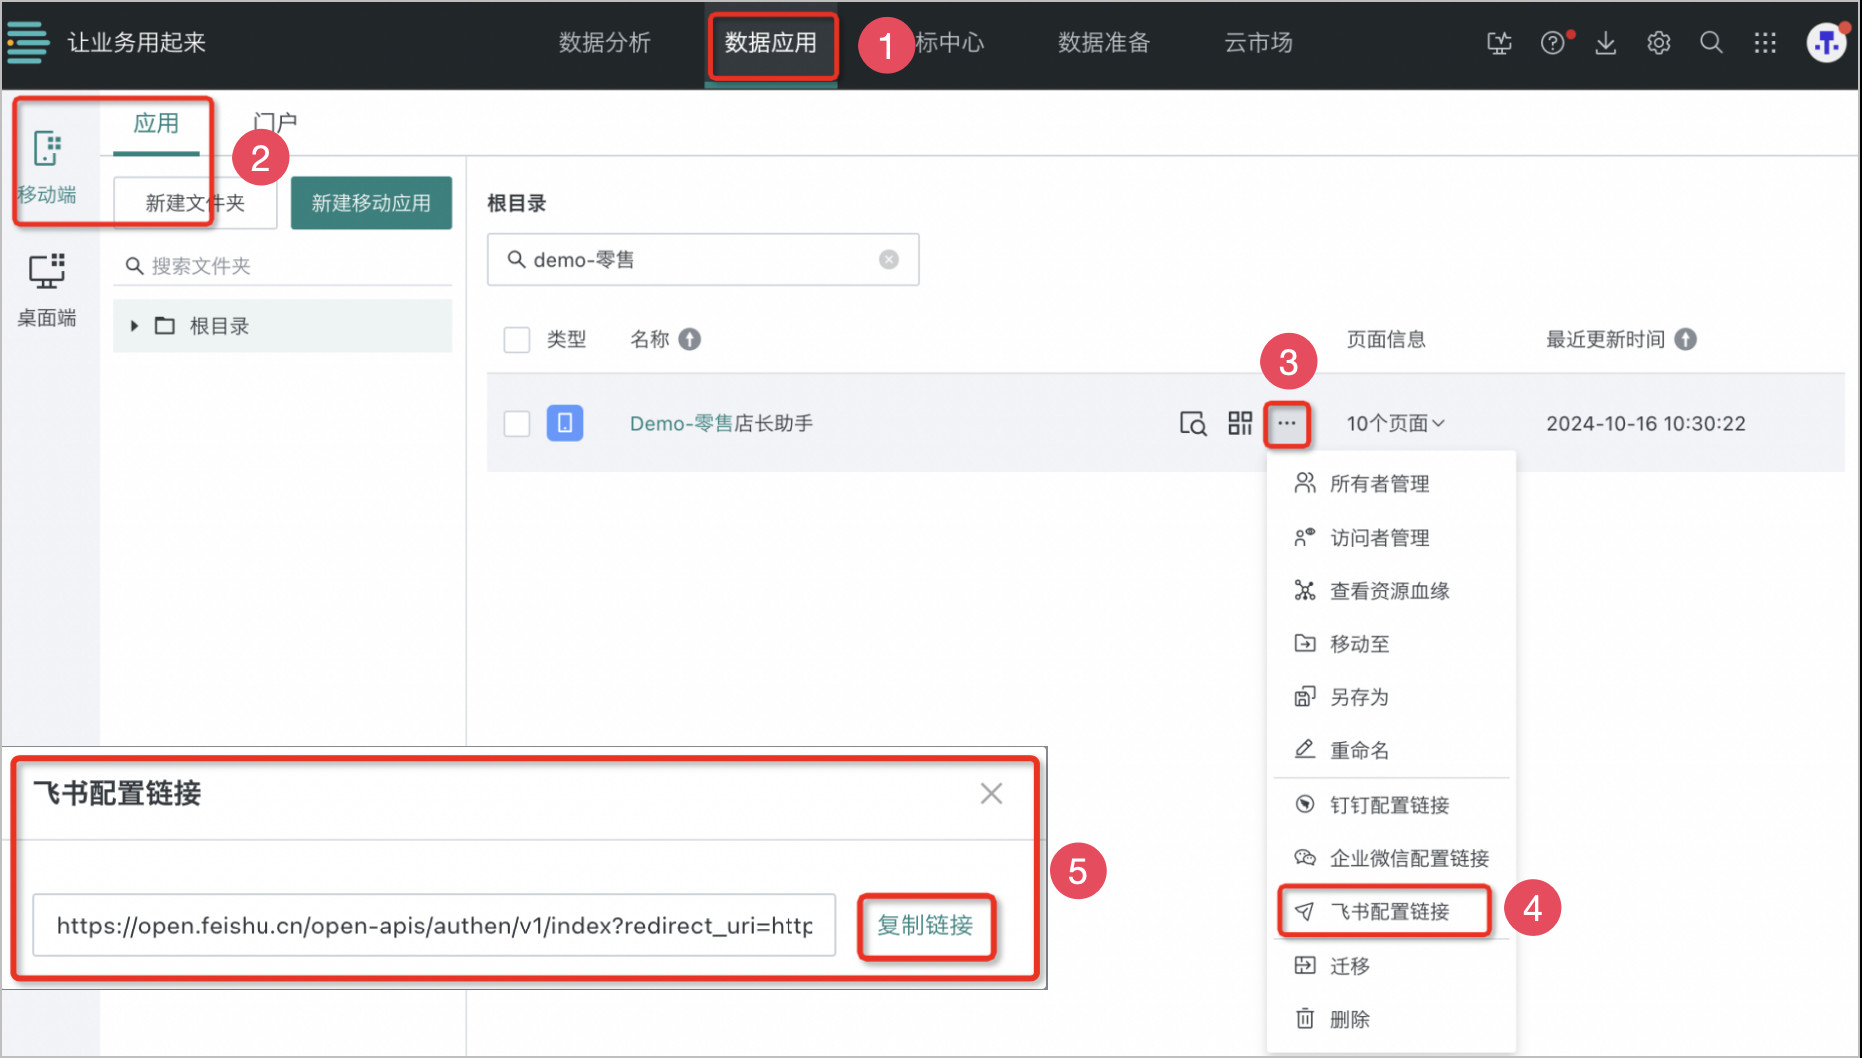
Task: Click the preview icon for Demo-零售店长助手
Action: point(1192,423)
